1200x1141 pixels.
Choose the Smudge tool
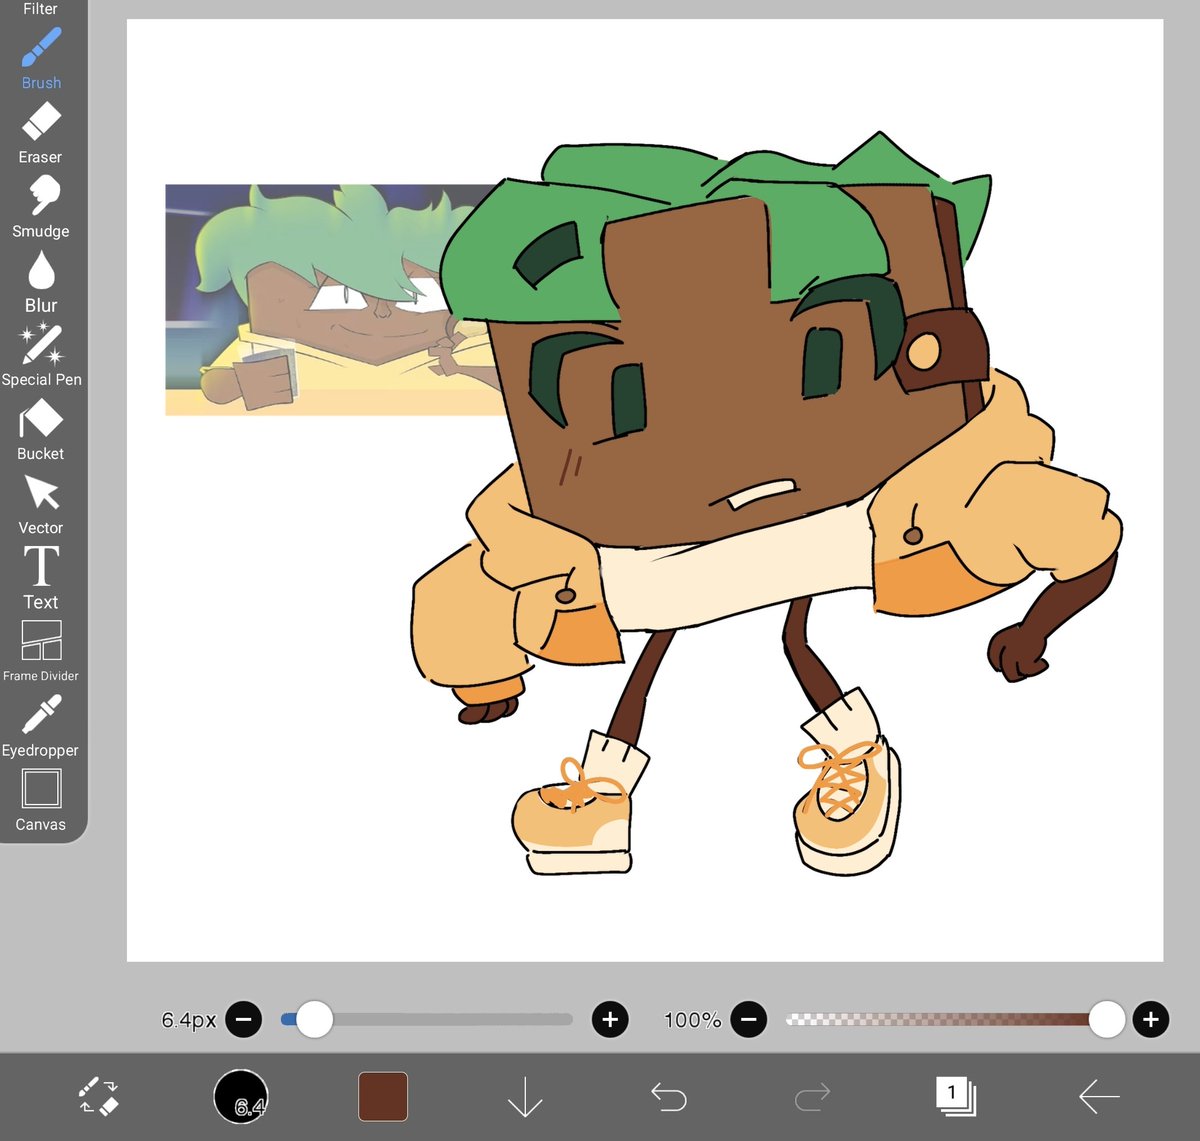[x=41, y=207]
